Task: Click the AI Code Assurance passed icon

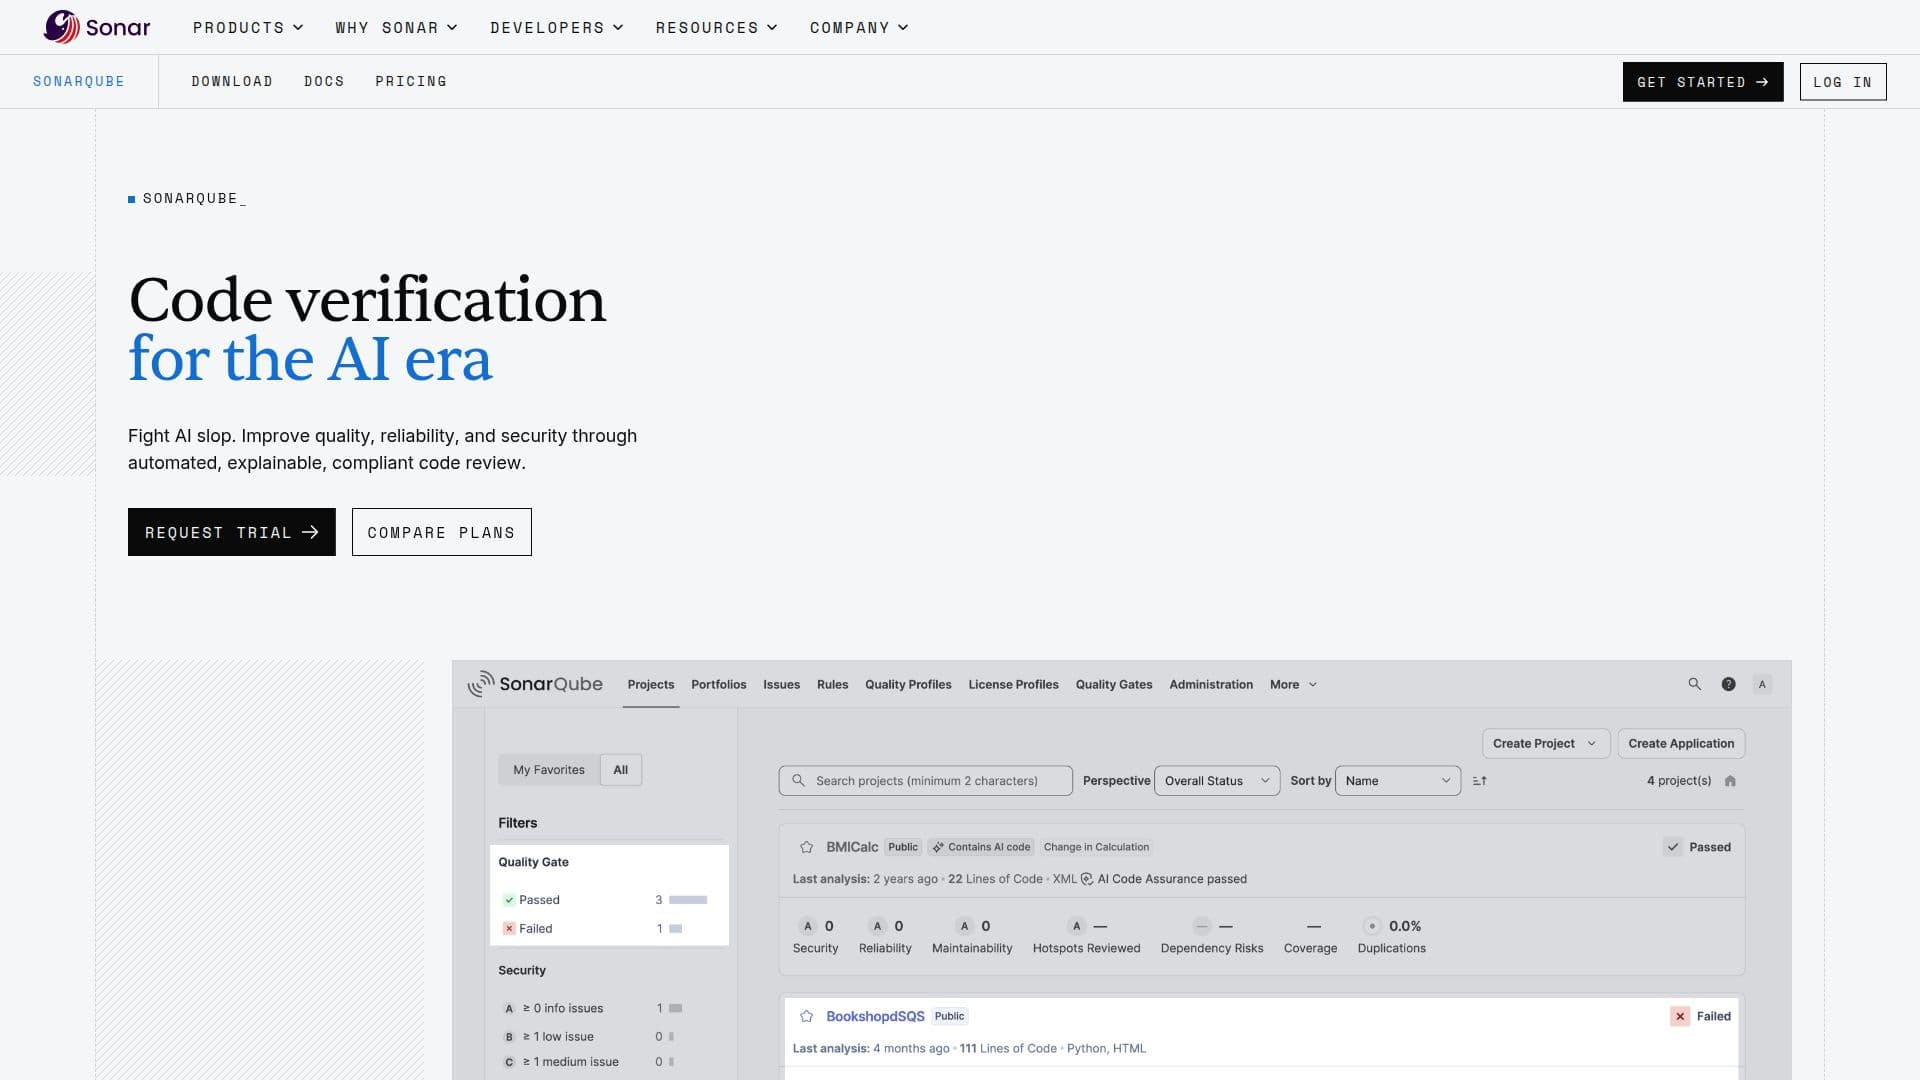Action: click(x=1087, y=879)
